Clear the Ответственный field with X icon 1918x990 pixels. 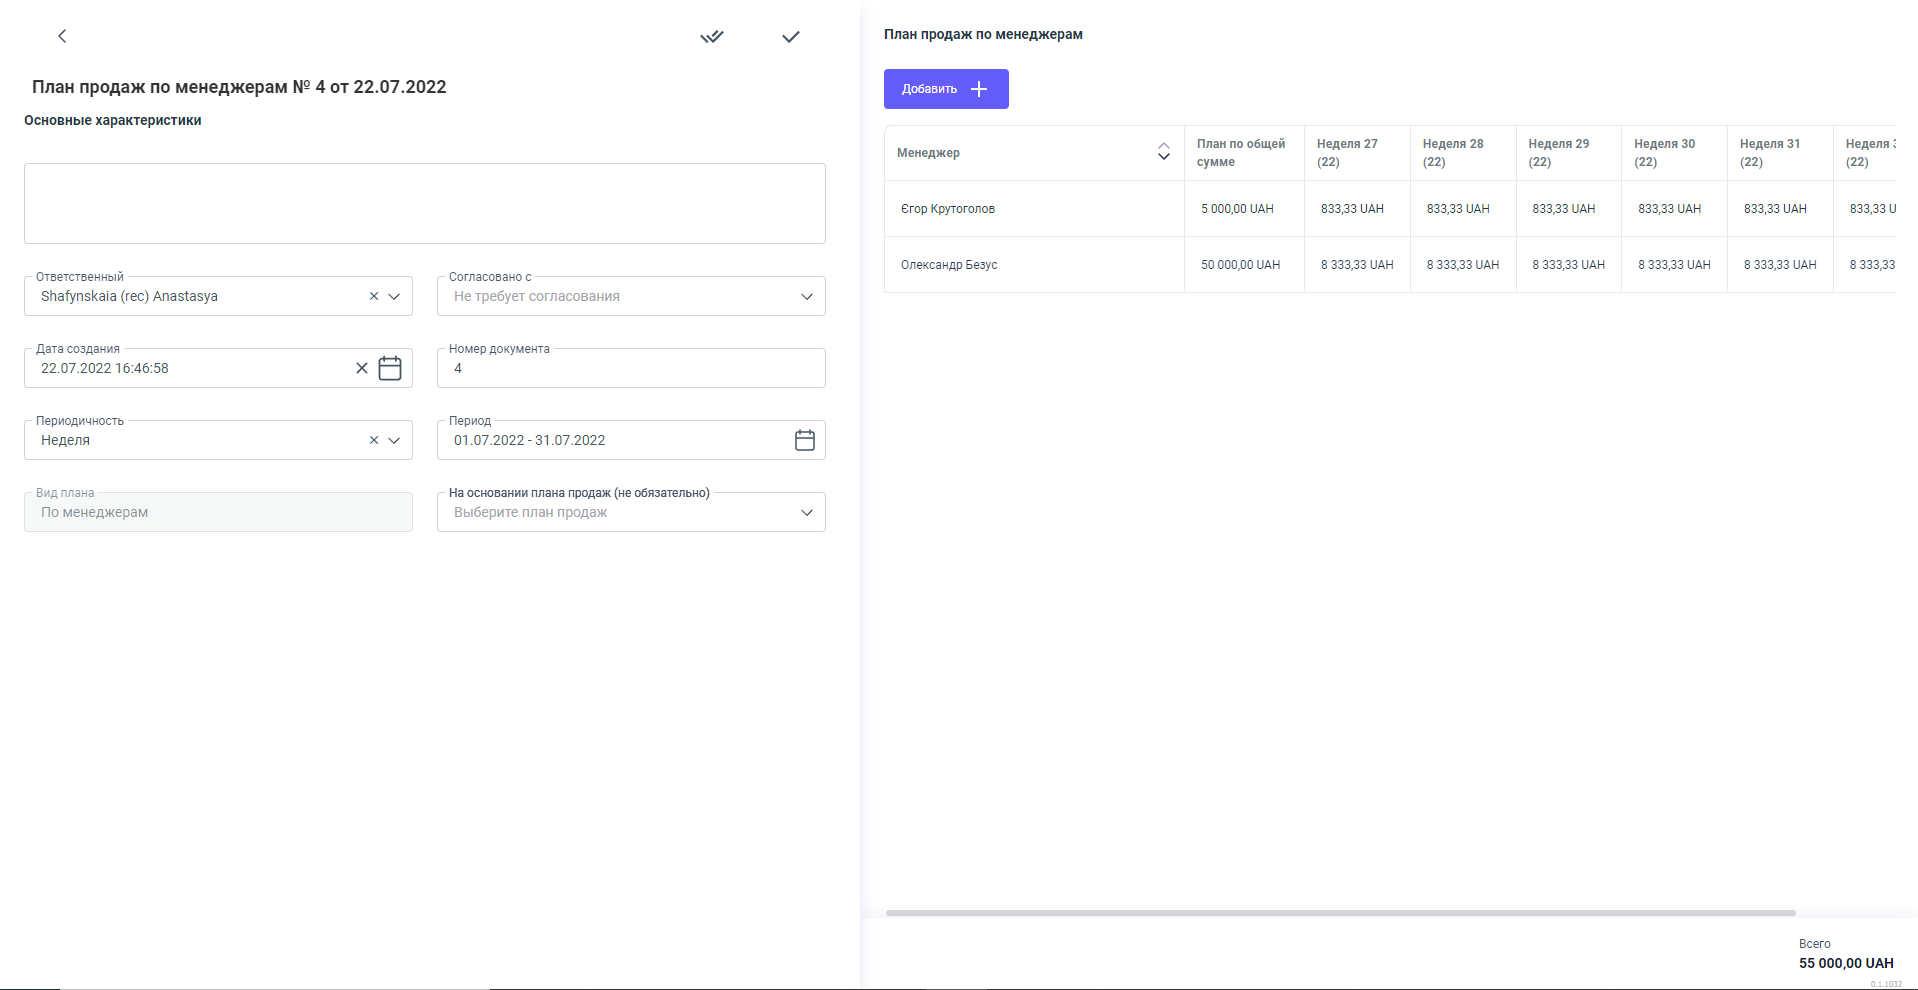point(374,296)
